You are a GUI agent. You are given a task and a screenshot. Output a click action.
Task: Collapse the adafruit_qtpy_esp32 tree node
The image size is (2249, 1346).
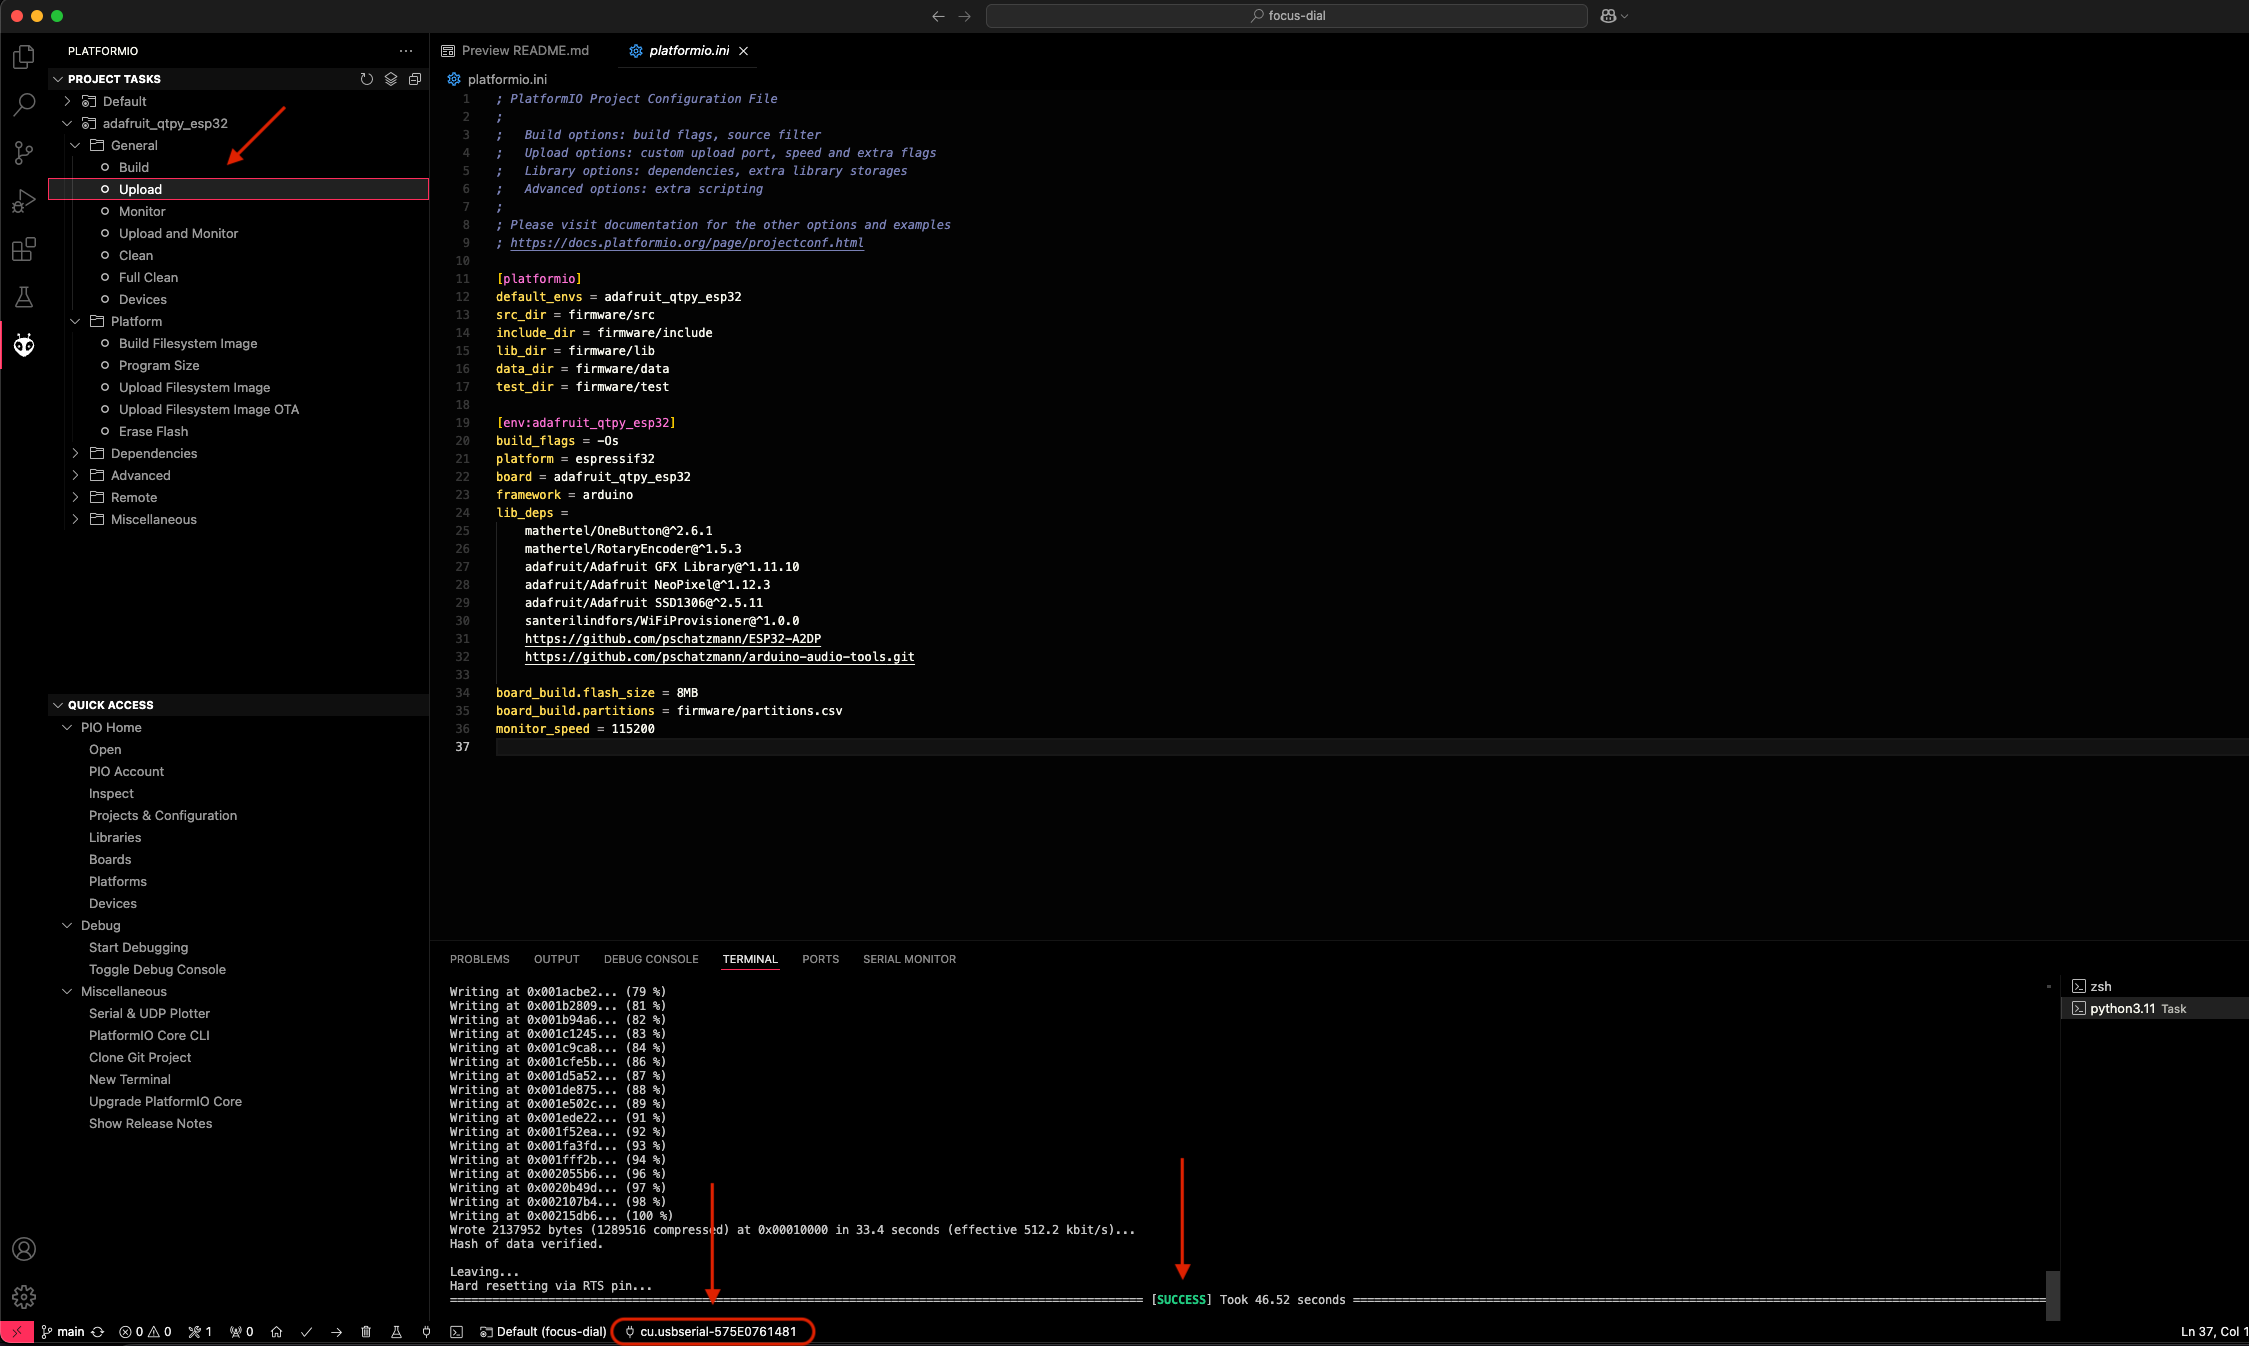tap(67, 123)
